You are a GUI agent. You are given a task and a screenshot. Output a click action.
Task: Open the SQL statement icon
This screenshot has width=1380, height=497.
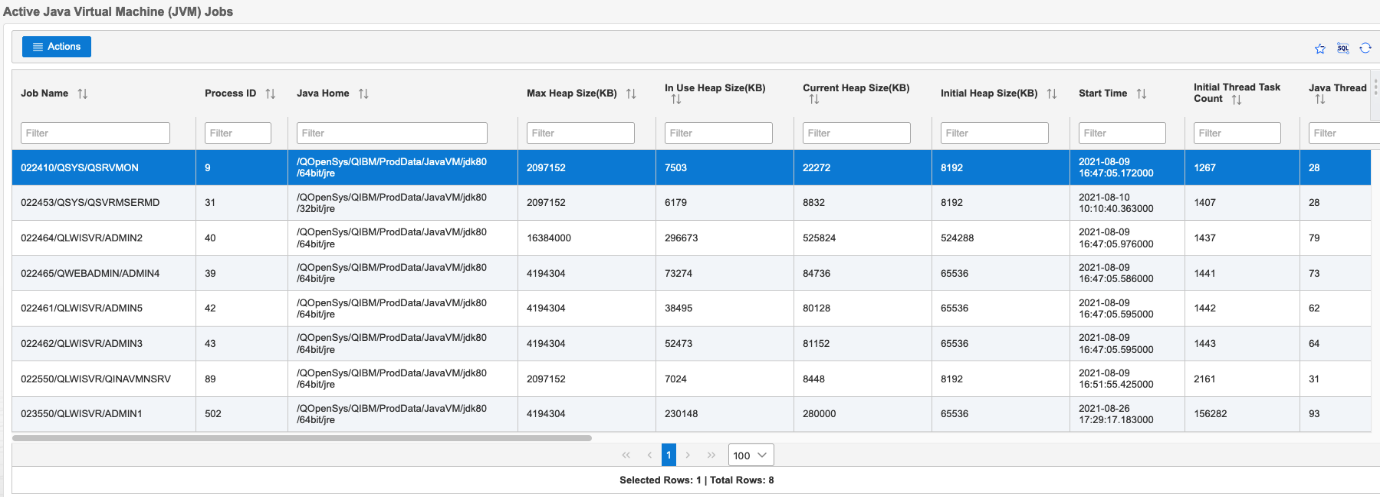pyautogui.click(x=1343, y=48)
